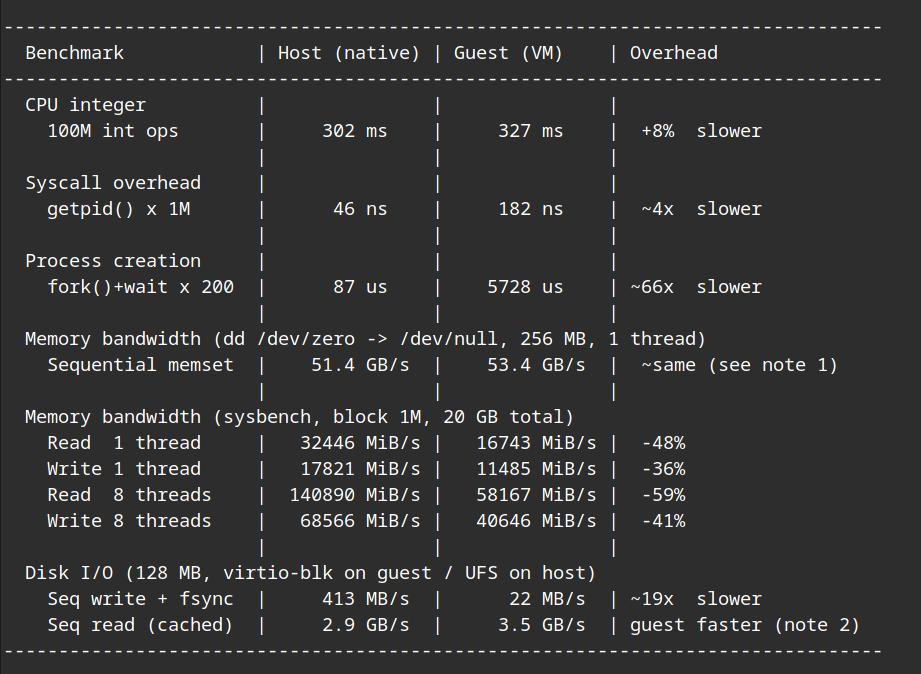The width and height of the screenshot is (921, 674).
Task: Select the '~same (see note 1)' text
Action: click(x=740, y=365)
